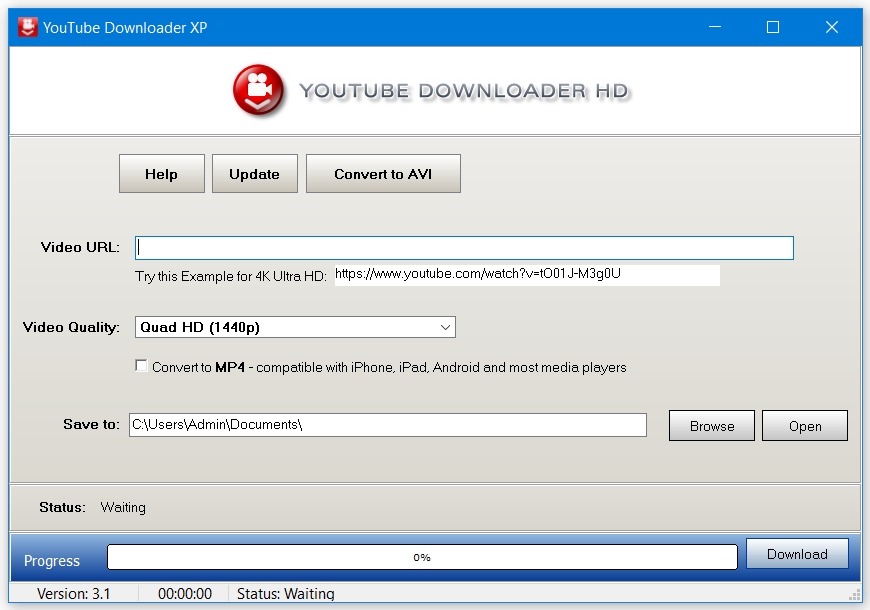
Task: Start the Download
Action: [797, 553]
